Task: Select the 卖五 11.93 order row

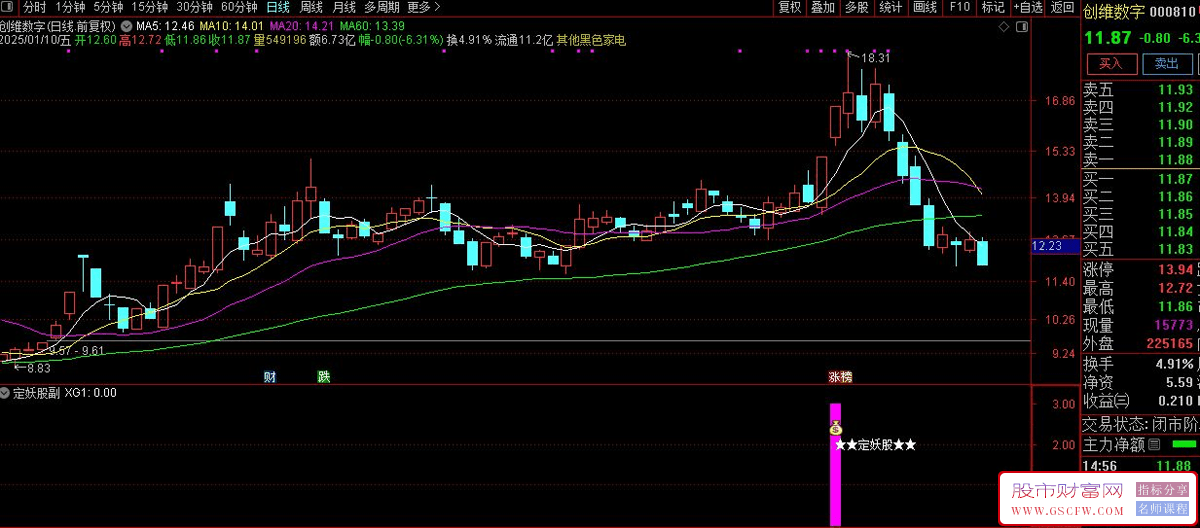Action: [1140, 90]
